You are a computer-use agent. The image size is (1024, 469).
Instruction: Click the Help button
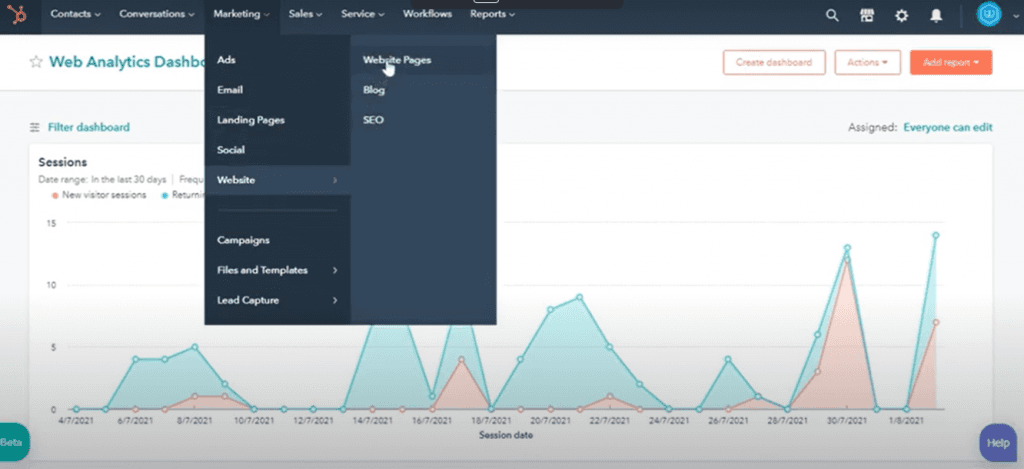click(998, 443)
